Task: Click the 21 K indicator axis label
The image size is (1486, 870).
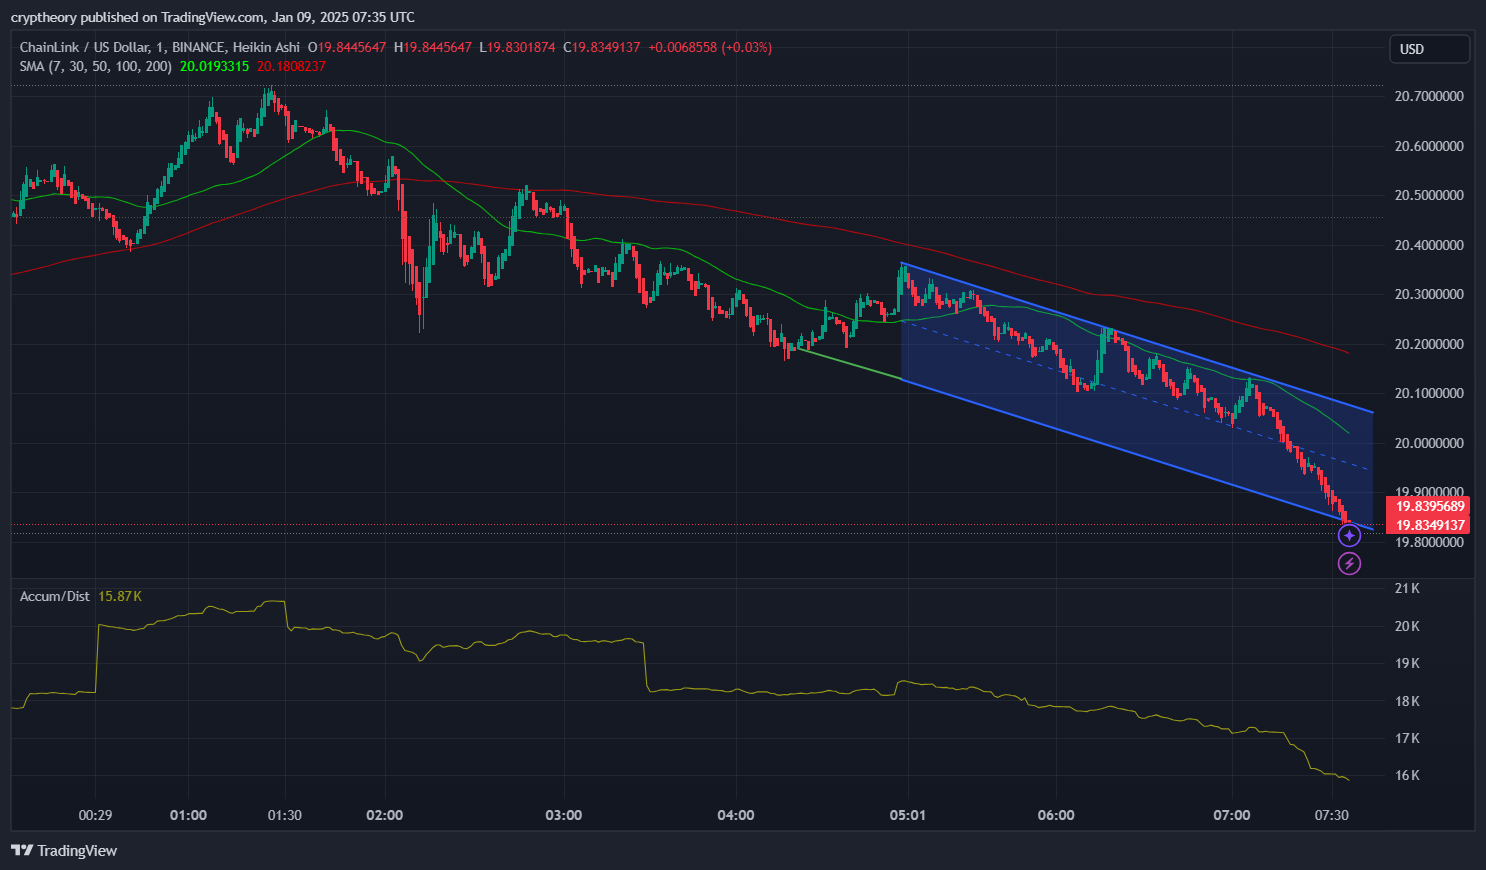Action: click(1407, 588)
